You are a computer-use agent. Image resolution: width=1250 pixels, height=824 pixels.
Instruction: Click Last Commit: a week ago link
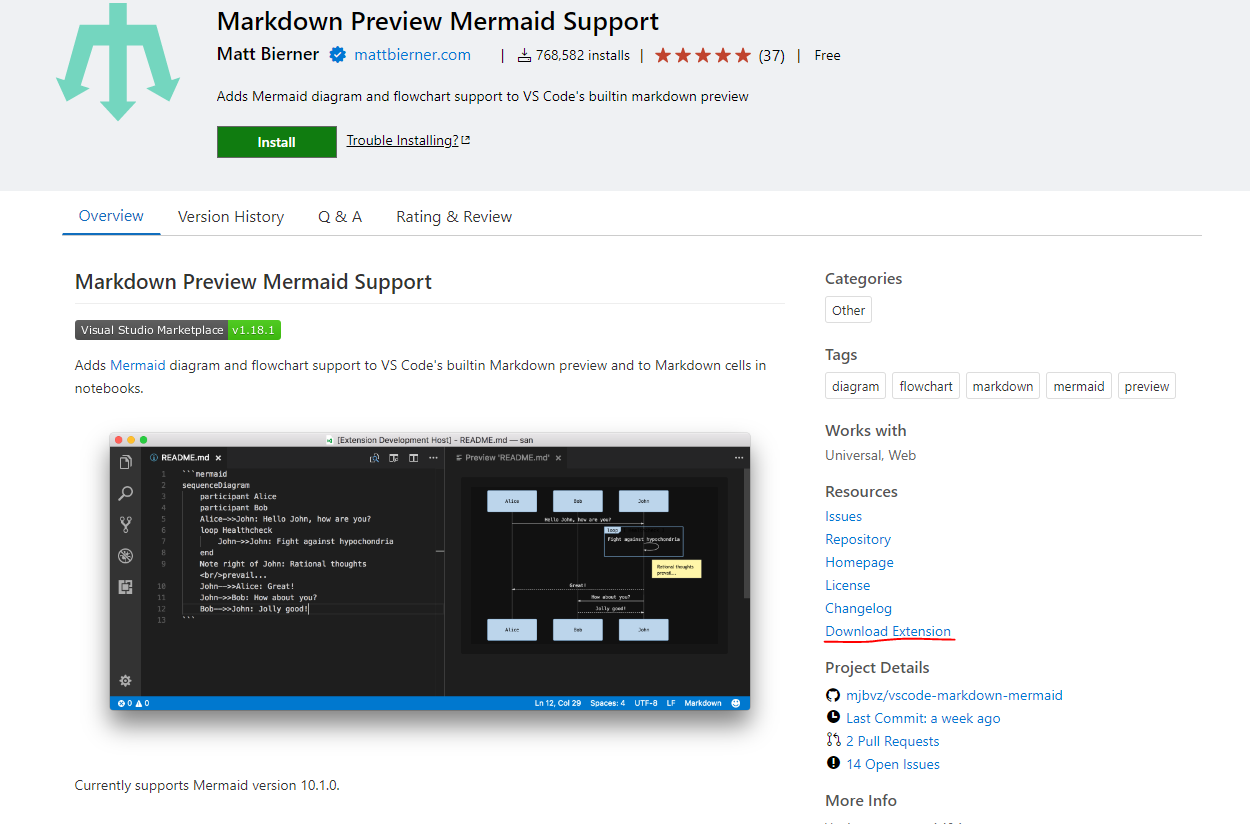[923, 718]
